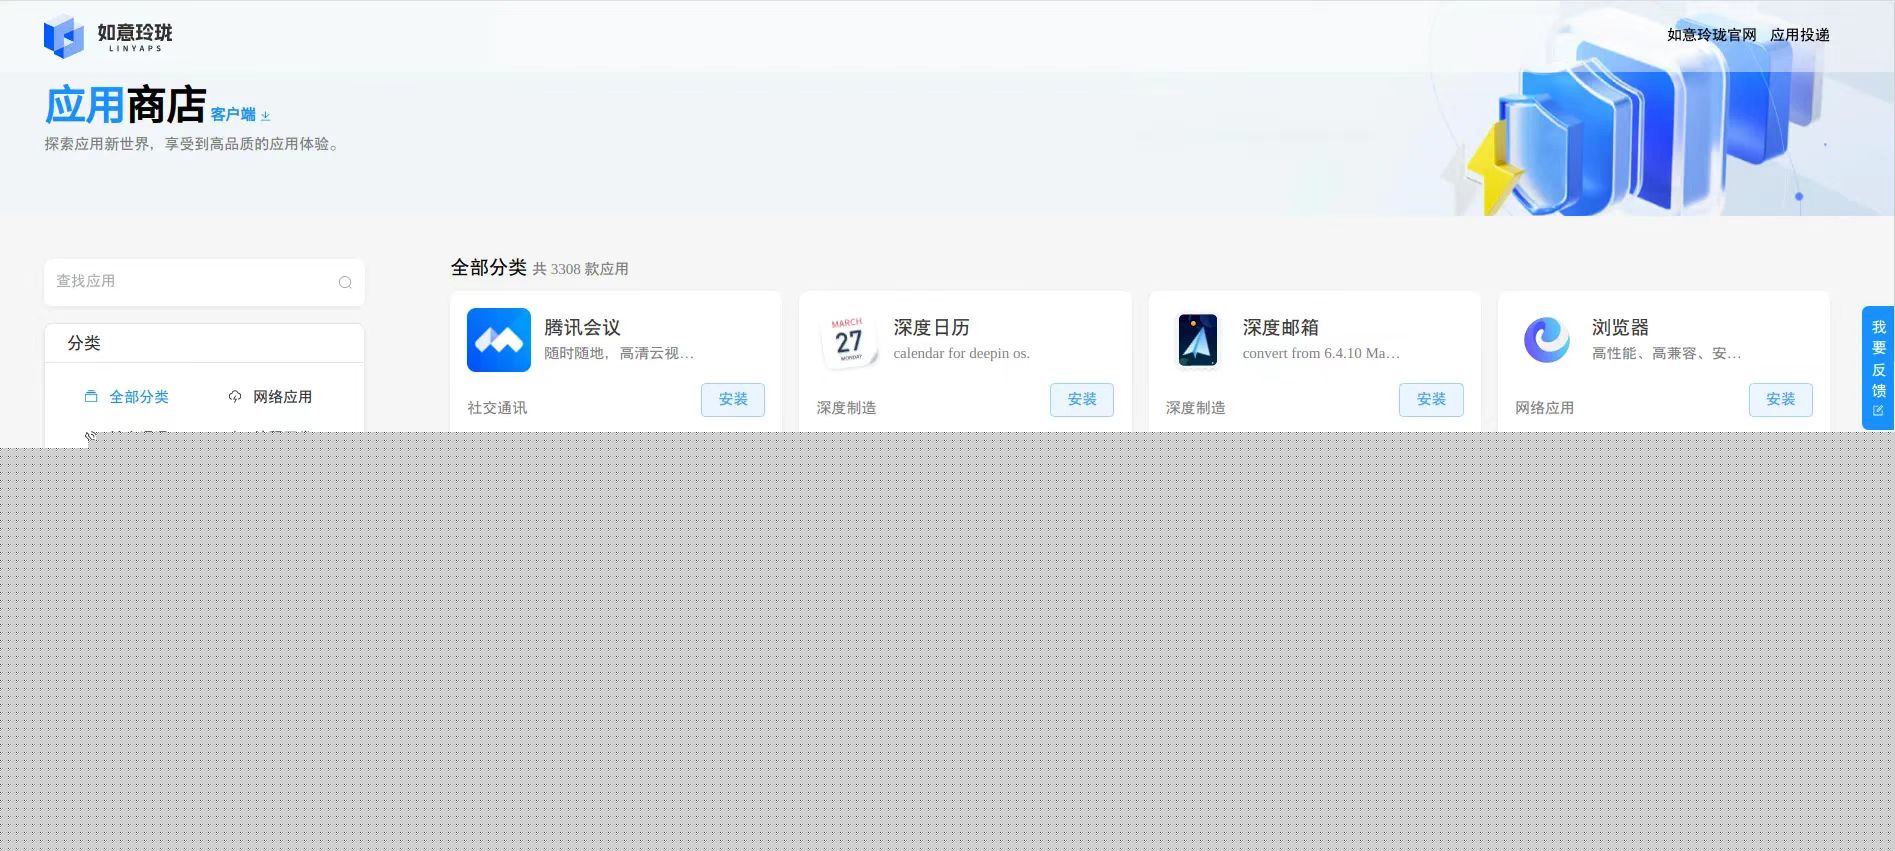Click the 随时随地 description text
The width and height of the screenshot is (1895, 851).
(619, 353)
